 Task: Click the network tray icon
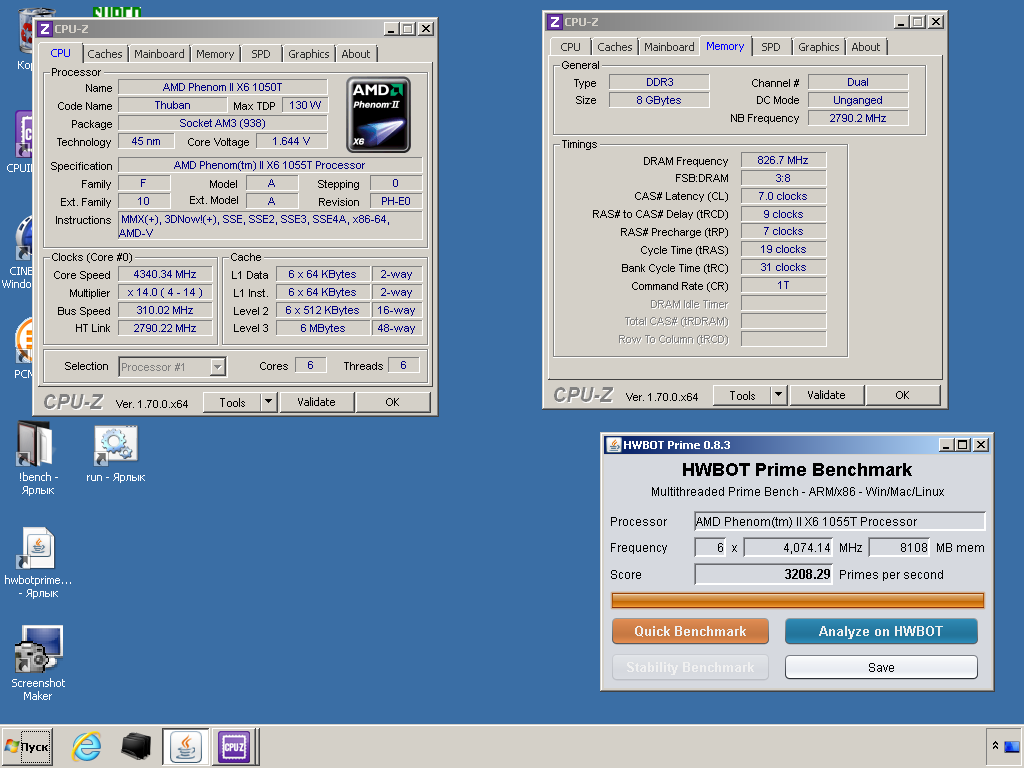1012,746
